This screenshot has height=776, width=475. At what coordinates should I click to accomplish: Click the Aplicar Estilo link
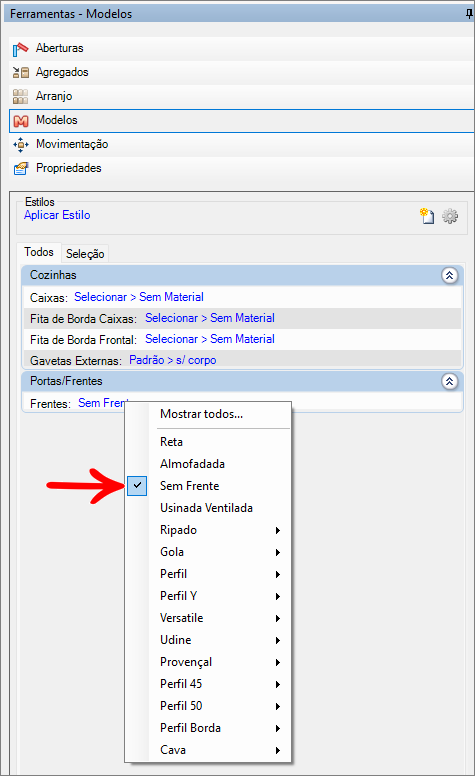tap(57, 215)
